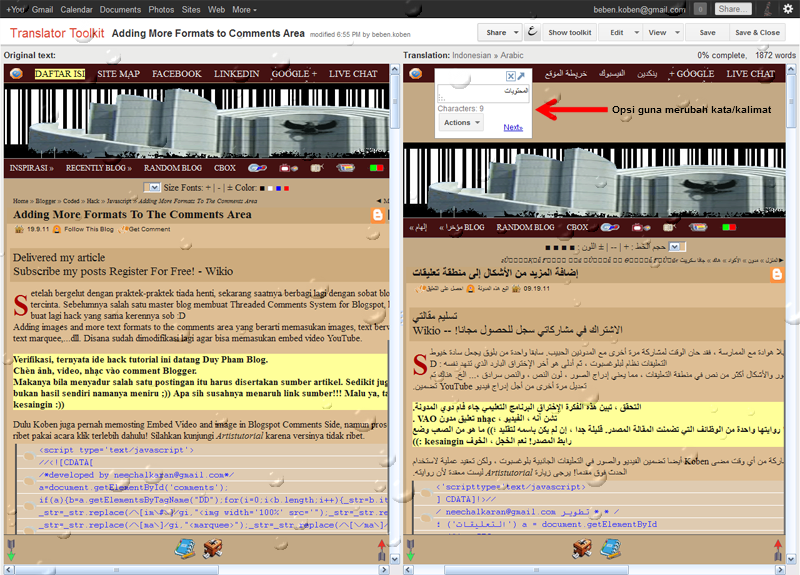Click Get Comment link in original pane

point(149,230)
